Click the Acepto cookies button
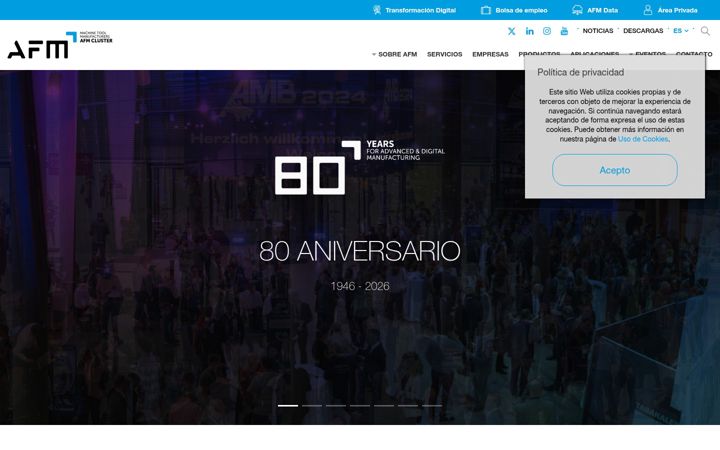The height and width of the screenshot is (450, 720). (x=615, y=170)
